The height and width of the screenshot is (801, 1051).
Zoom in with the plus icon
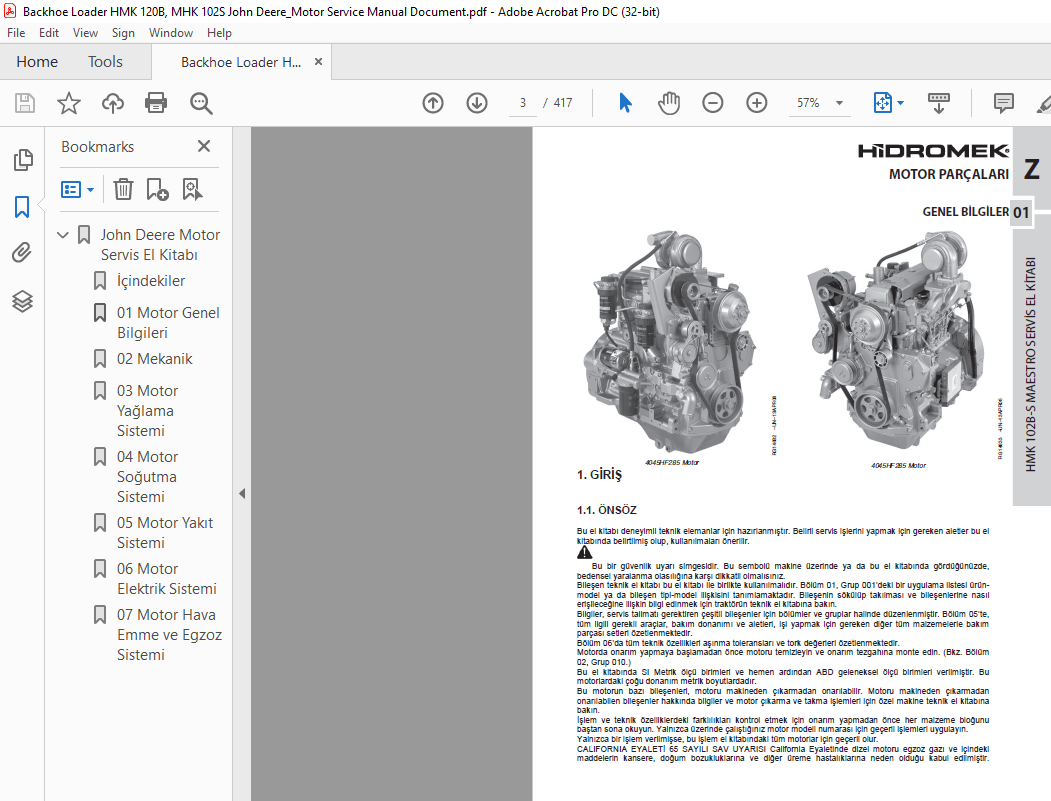point(757,103)
